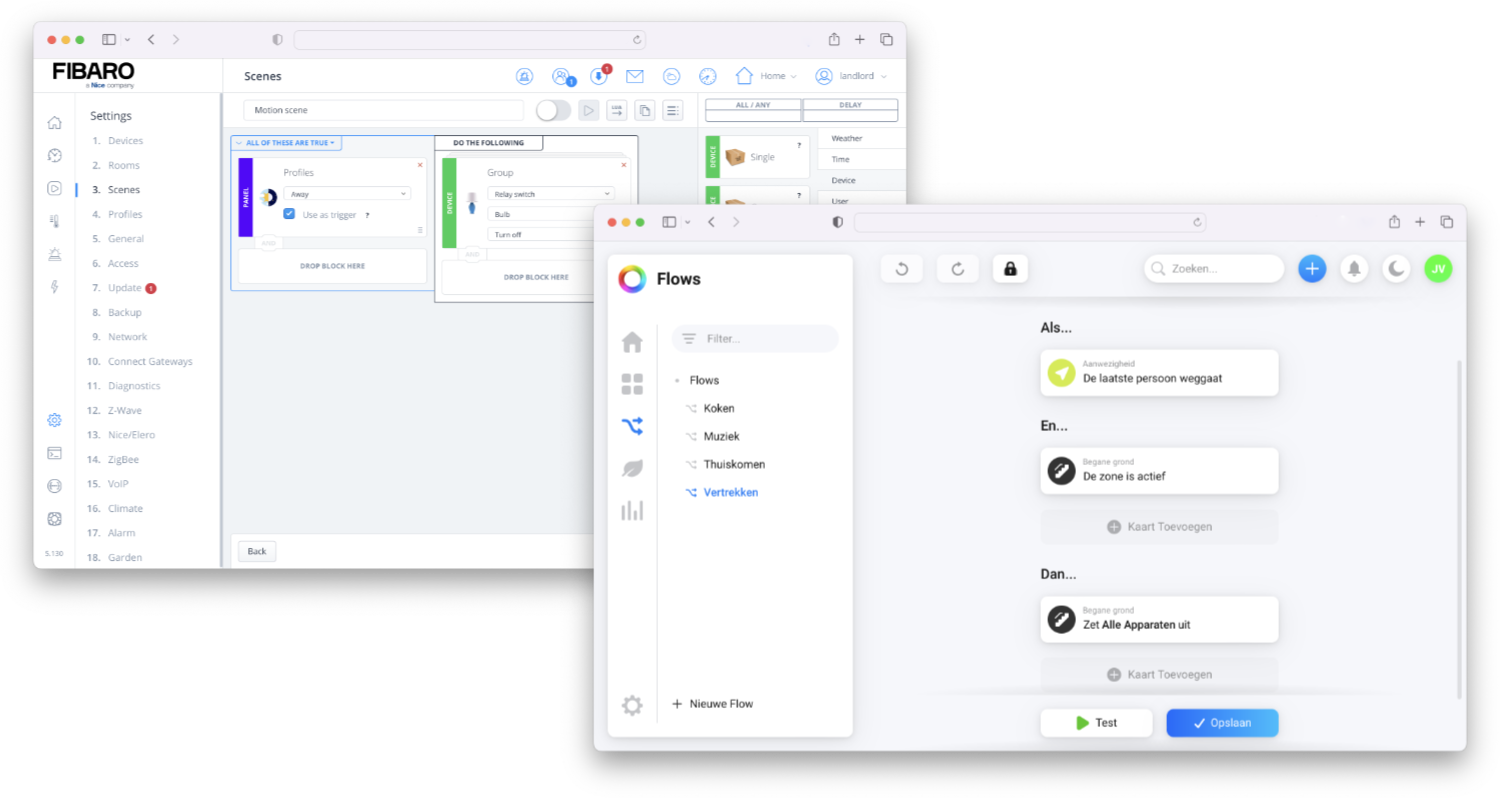Screen dimensions: 1500x798
Task: Open the Thuiskomen flow
Action: pos(734,464)
